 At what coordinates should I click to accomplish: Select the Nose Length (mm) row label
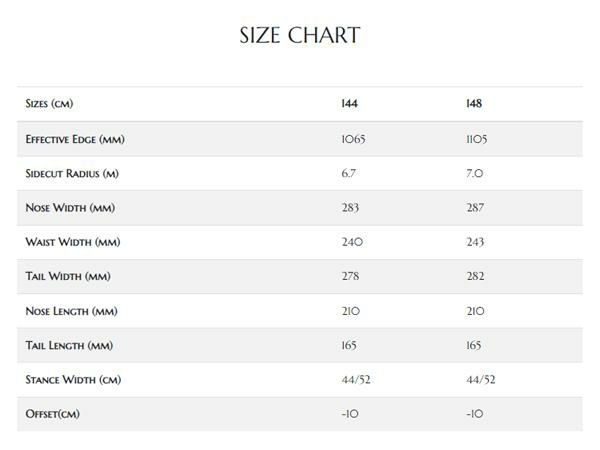(70, 311)
